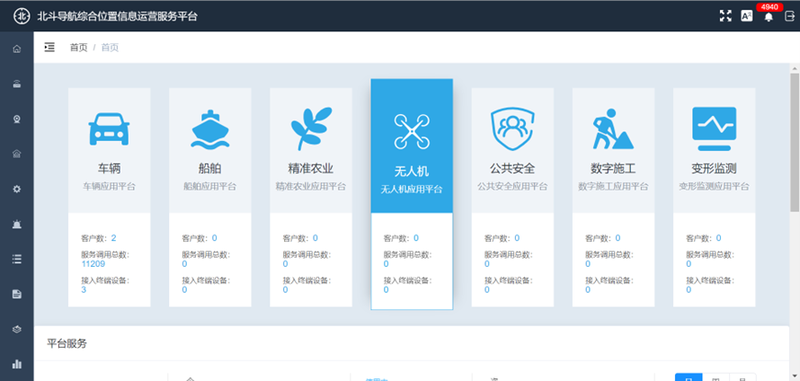Click the dark 首页 breadcrumb link
This screenshot has height=381, width=800.
click(79, 47)
